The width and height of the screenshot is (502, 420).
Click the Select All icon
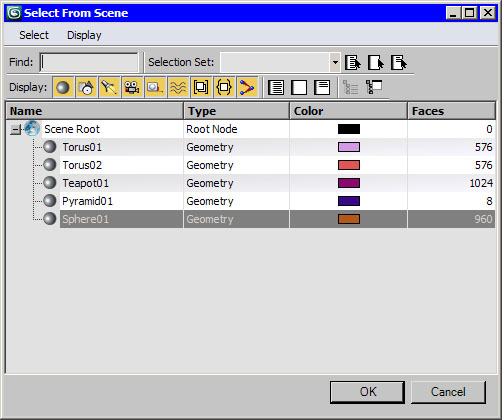(x=353, y=62)
